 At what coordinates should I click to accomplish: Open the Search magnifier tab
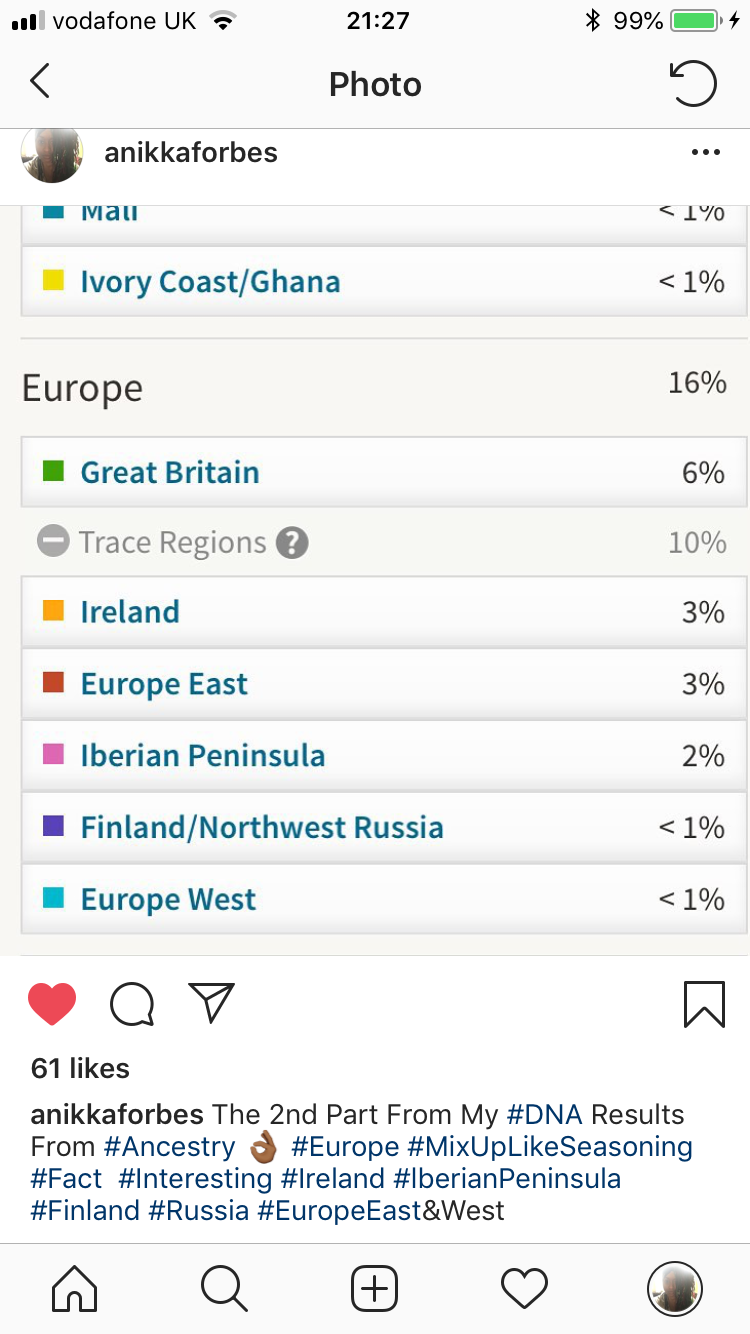[224, 1288]
